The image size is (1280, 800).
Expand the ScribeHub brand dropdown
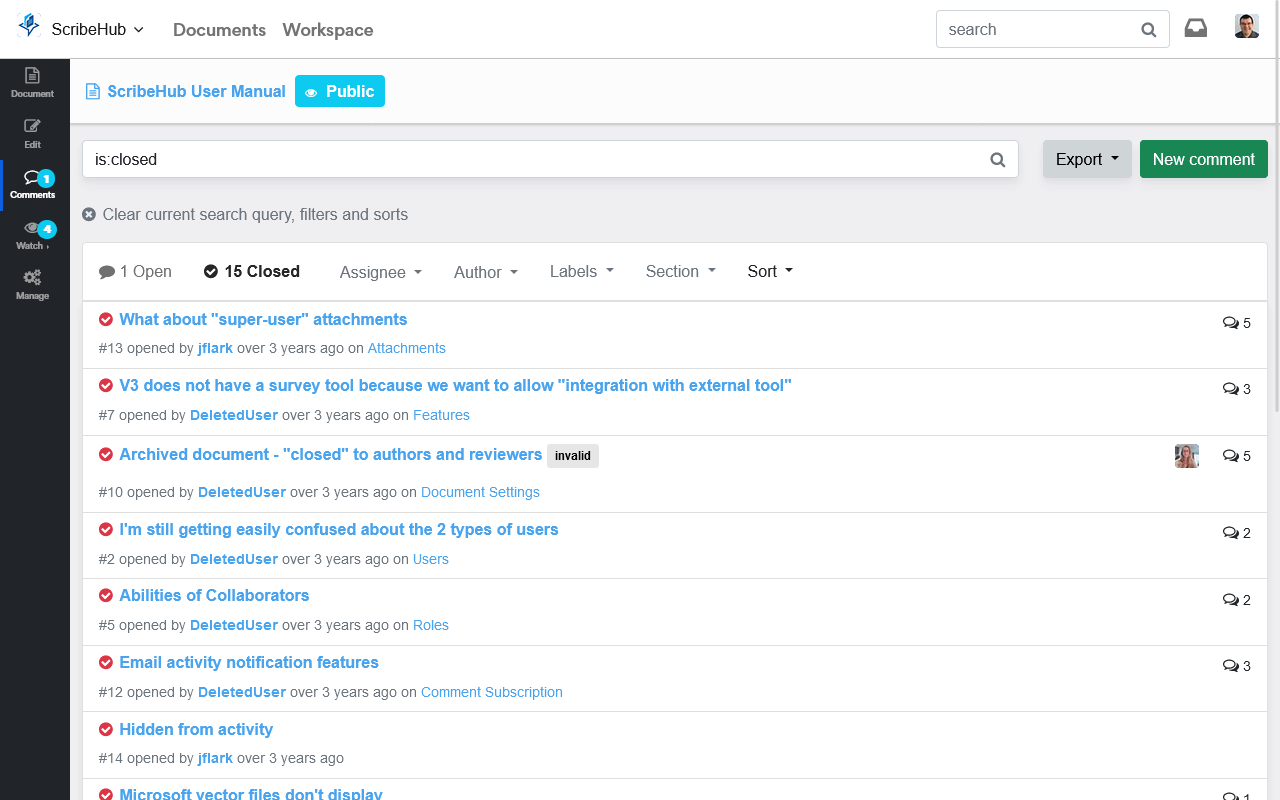[97, 30]
